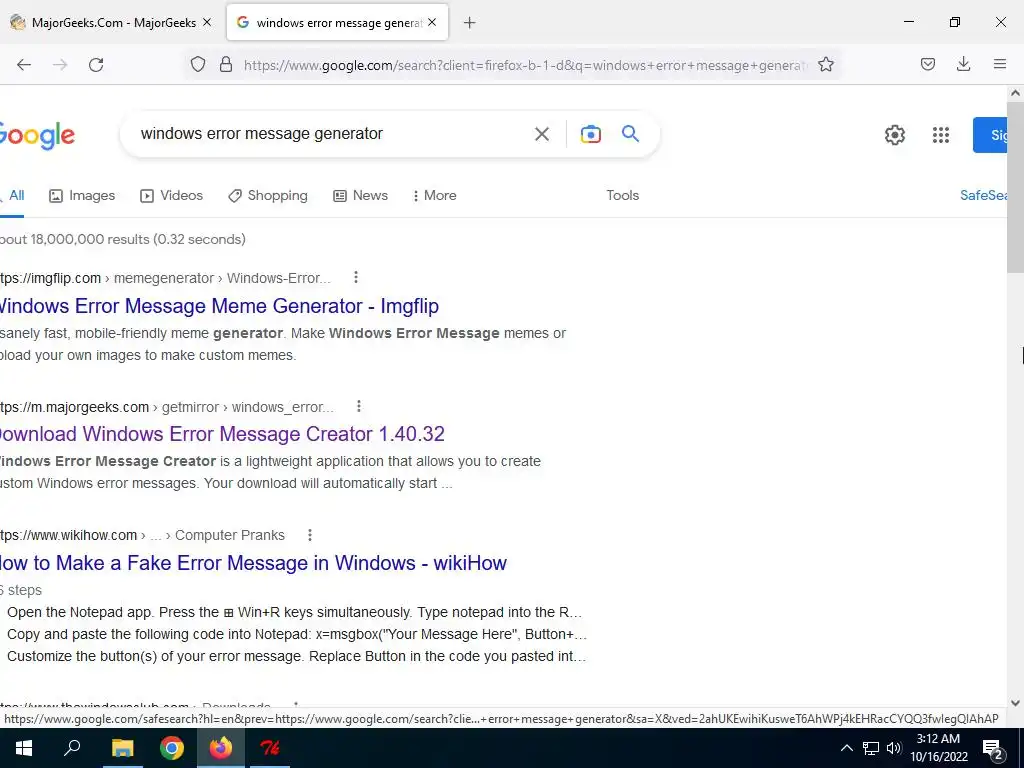Open options for the imgflip result
The width and height of the screenshot is (1024, 768).
[x=356, y=278]
